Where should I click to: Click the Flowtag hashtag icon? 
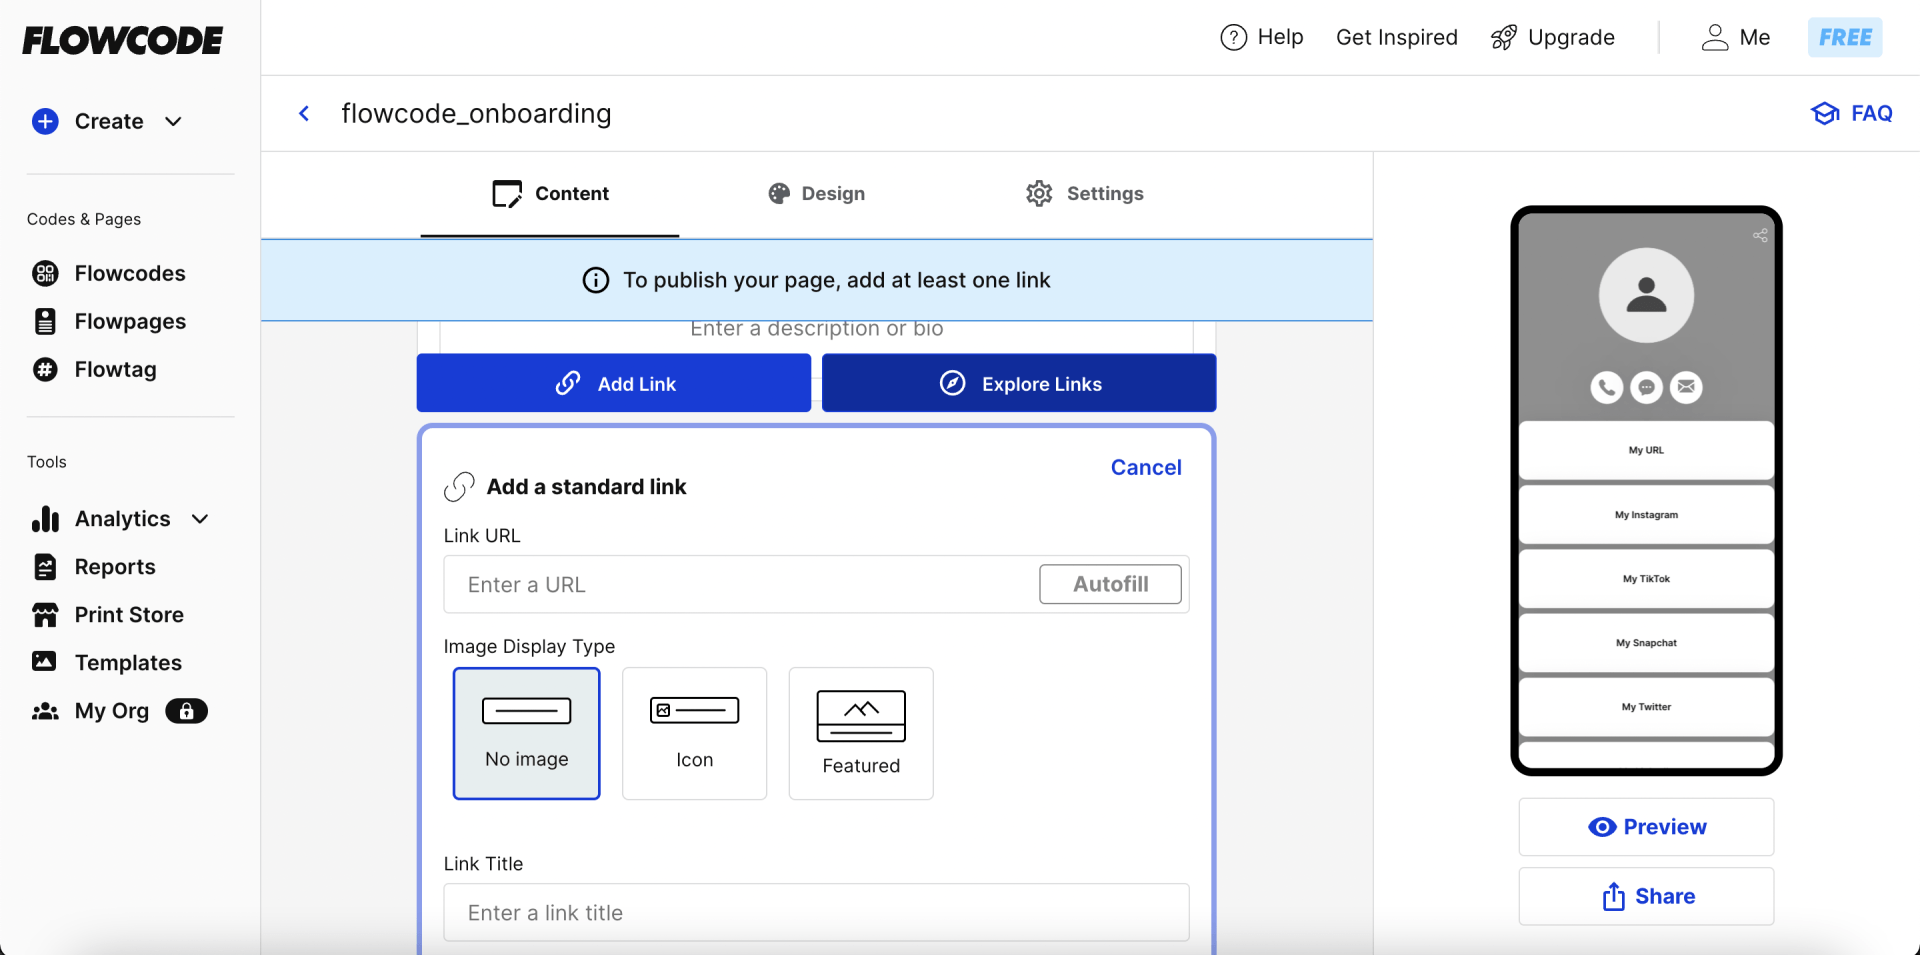coord(45,369)
